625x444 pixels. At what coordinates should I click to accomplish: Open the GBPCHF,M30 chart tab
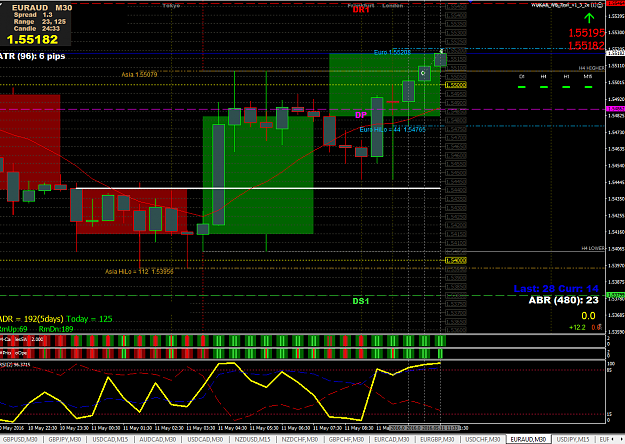pyautogui.click(x=346, y=439)
